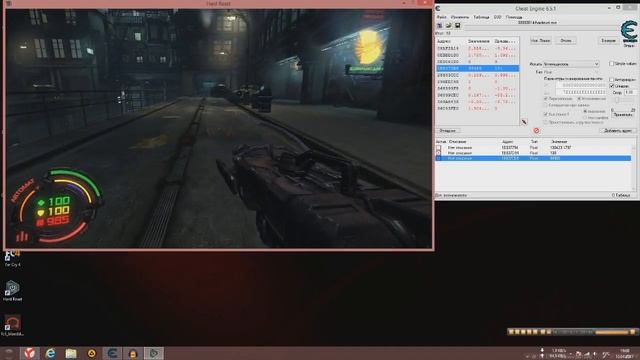Click the large Cheat Engine logo
The width and height of the screenshot is (640, 360).
pos(629,31)
